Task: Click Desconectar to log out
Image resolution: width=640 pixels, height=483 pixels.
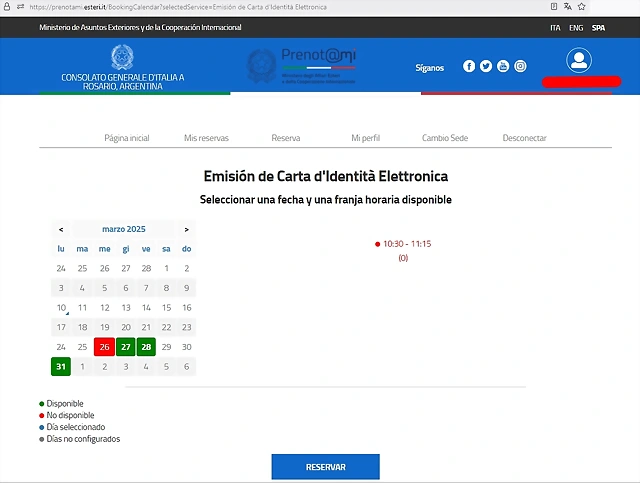Action: [x=524, y=138]
